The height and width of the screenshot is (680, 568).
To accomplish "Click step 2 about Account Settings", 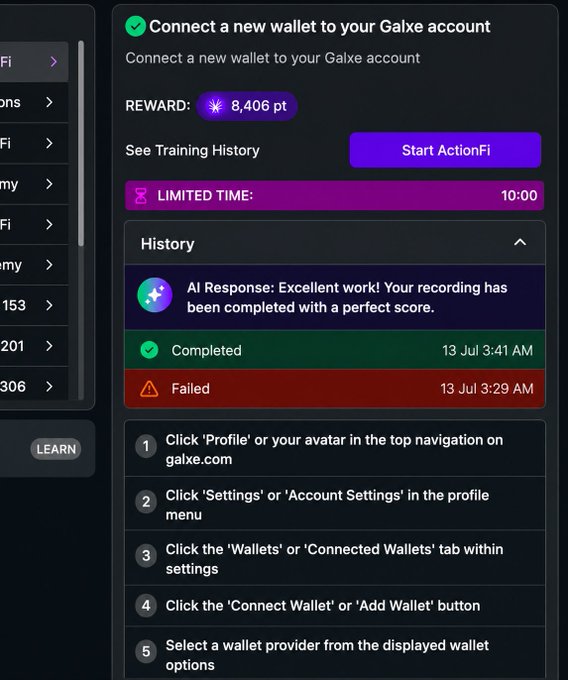I will (x=335, y=503).
